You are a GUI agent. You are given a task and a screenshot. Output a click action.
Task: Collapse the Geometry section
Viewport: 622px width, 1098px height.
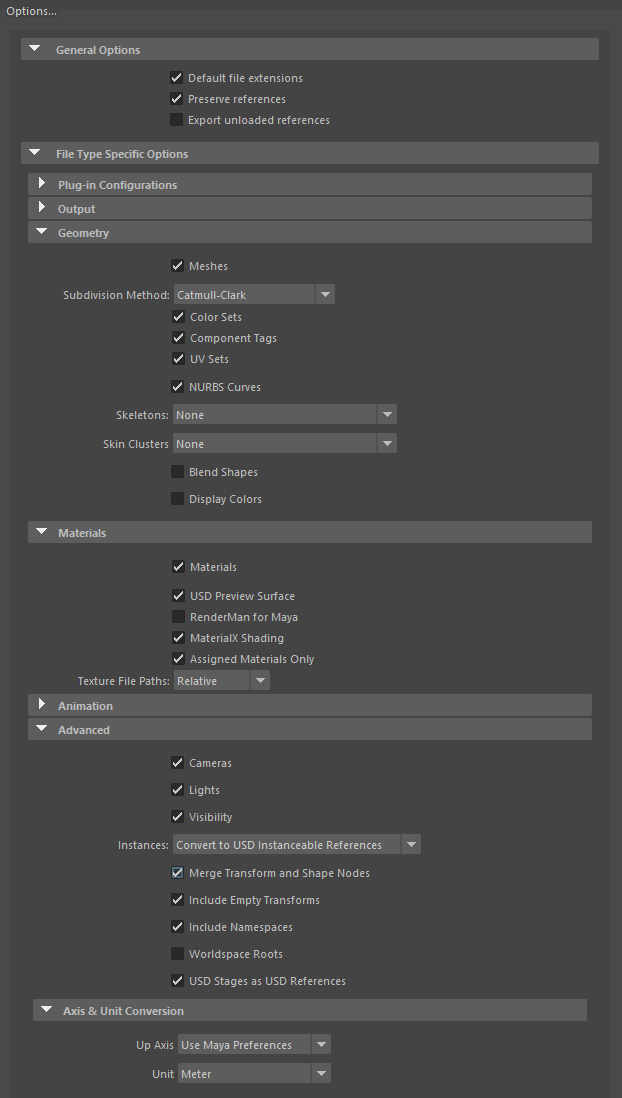click(41, 232)
